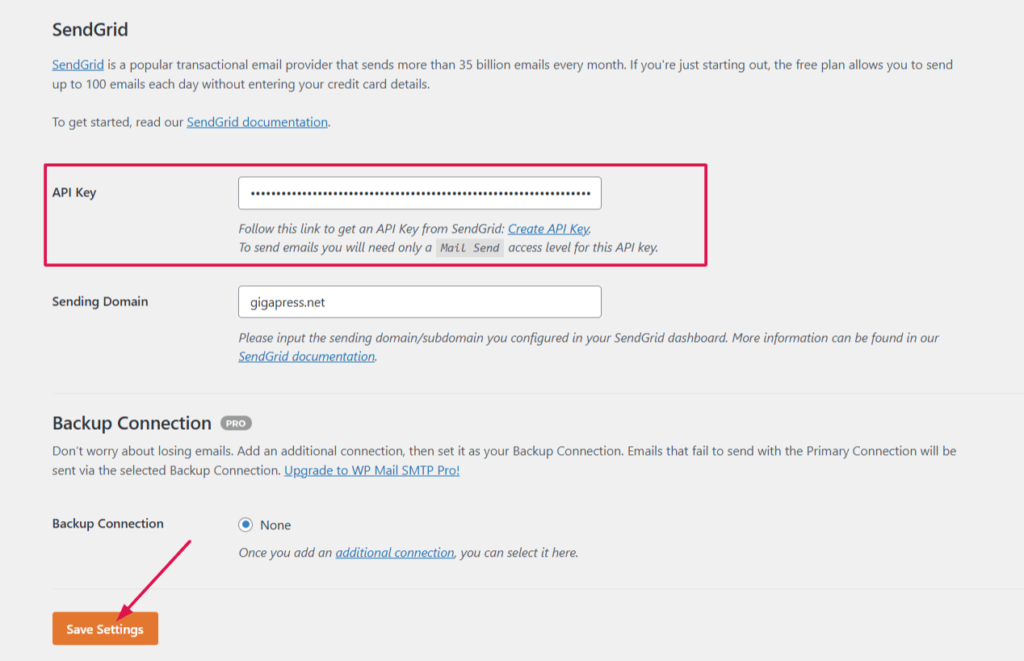This screenshot has height=661, width=1024.
Task: Open the additional connection link
Action: click(x=394, y=553)
